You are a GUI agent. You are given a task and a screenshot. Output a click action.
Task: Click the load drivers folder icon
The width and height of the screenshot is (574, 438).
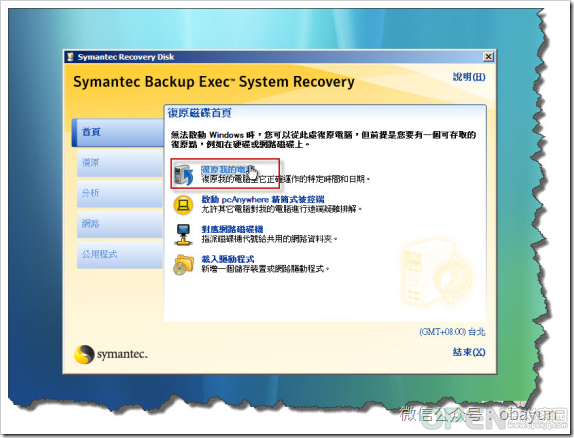tap(183, 264)
